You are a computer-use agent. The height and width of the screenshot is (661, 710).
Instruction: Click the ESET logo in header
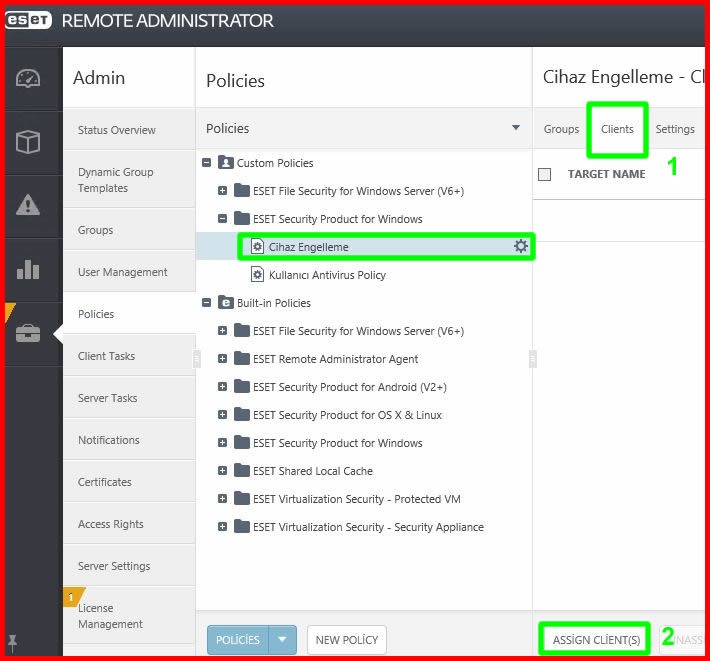pos(29,20)
